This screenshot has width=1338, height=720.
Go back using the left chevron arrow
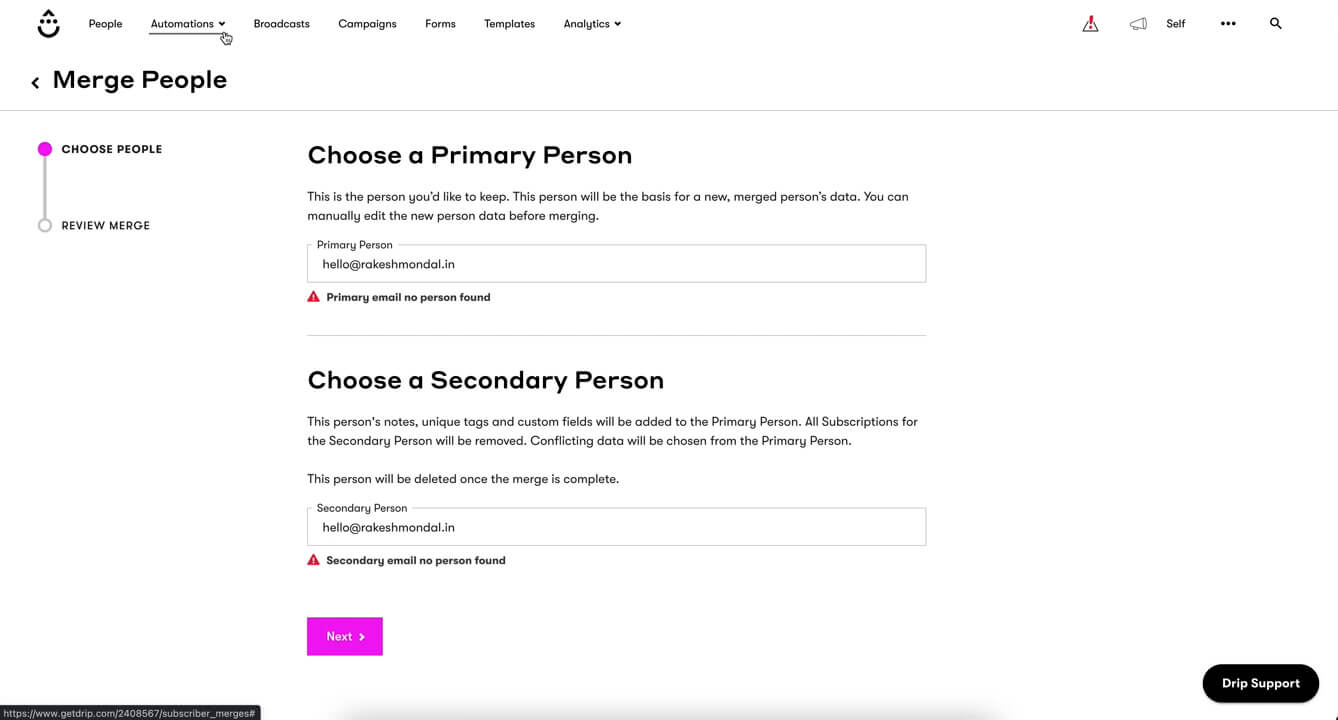point(35,82)
